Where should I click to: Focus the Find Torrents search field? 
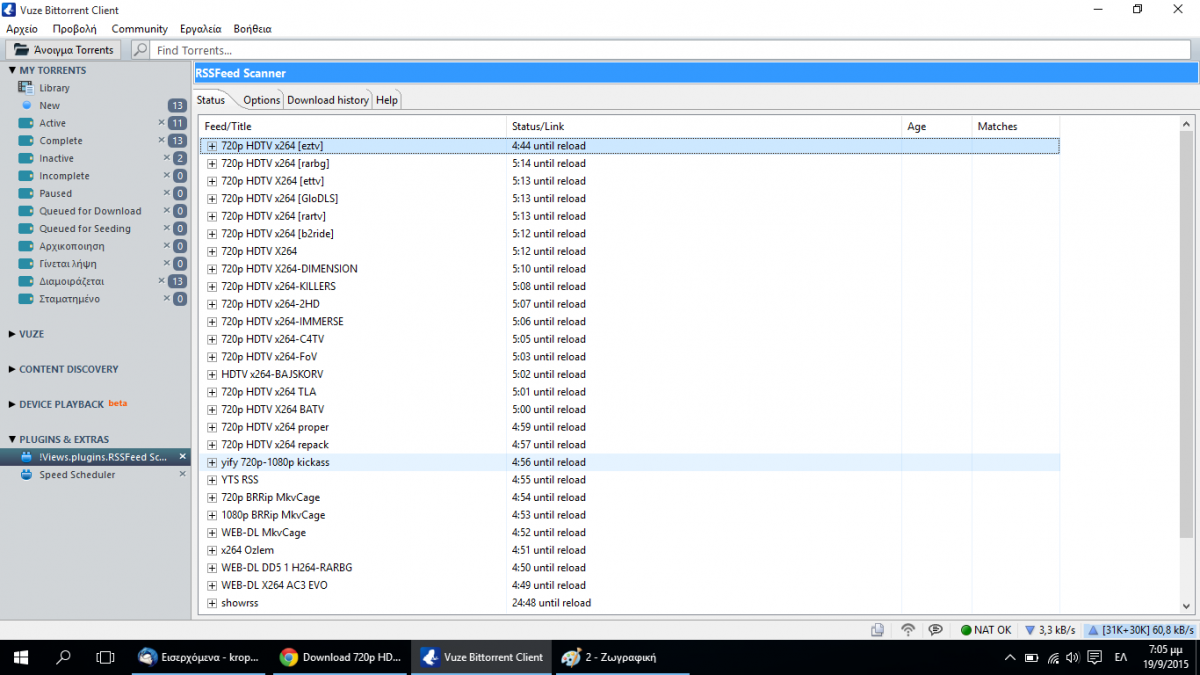tap(672, 50)
